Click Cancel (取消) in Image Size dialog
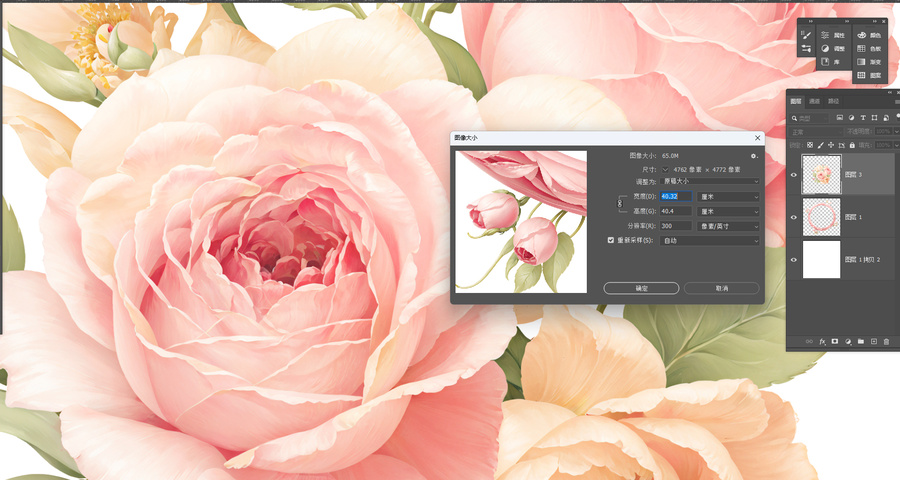 [x=721, y=288]
